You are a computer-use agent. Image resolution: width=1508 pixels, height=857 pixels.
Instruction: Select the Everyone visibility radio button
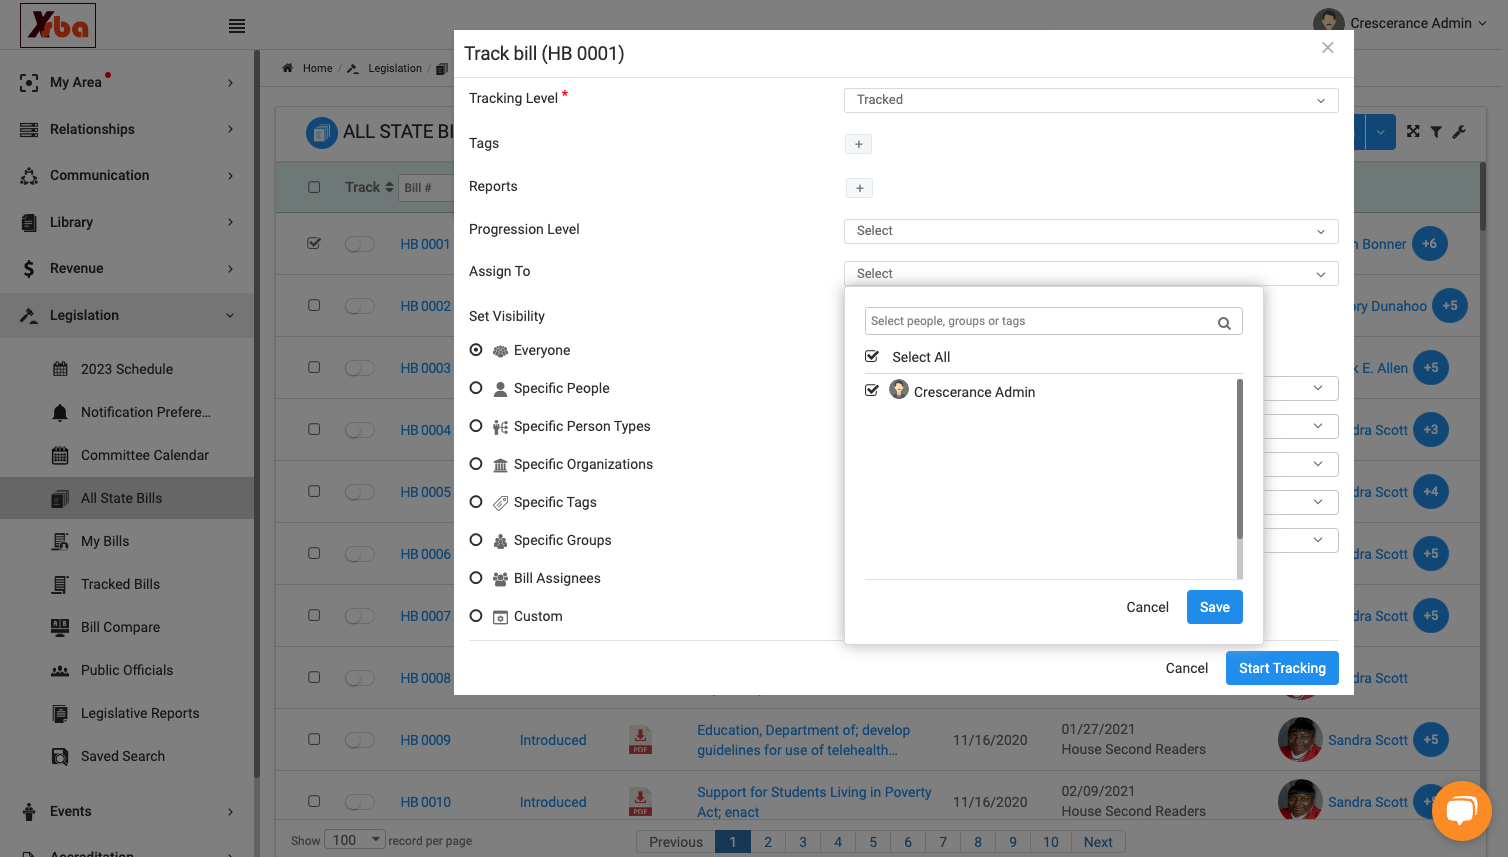coord(476,350)
